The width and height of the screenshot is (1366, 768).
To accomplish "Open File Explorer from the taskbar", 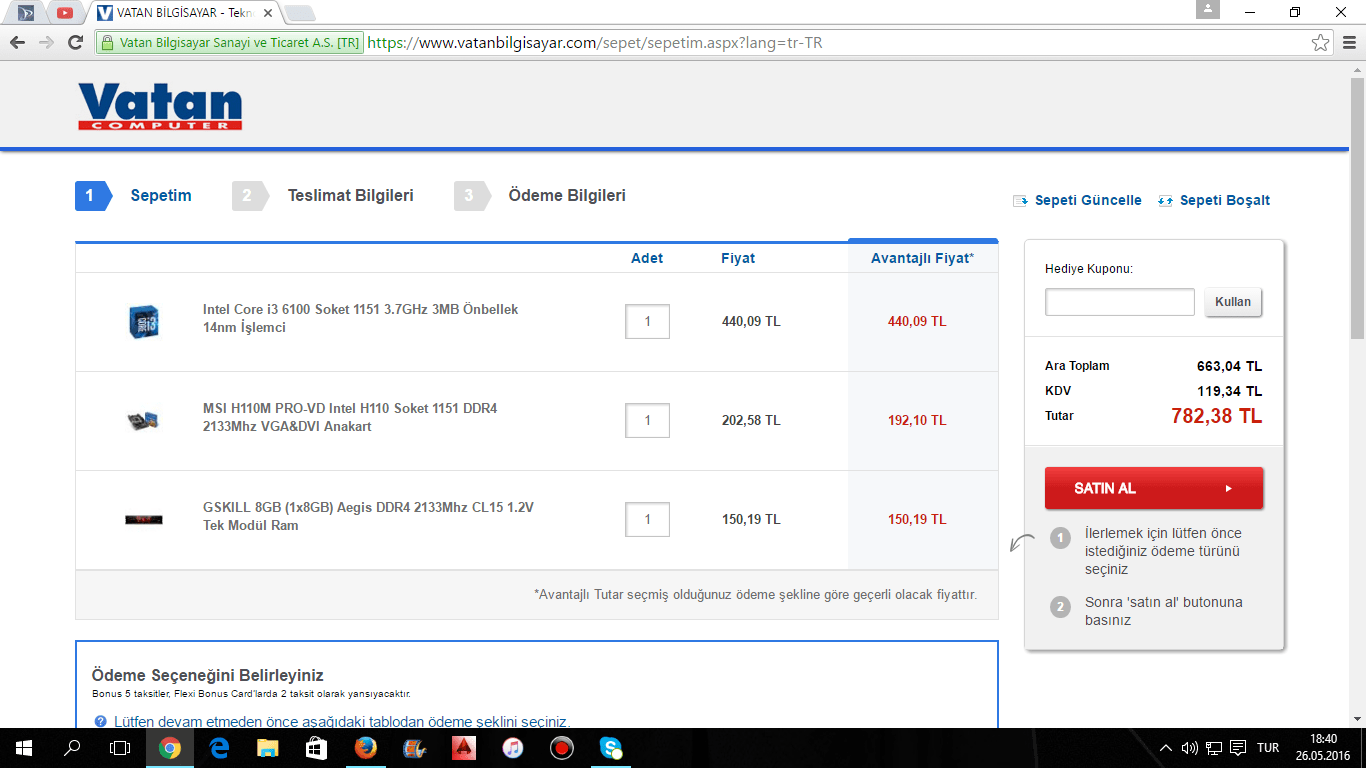I will coord(268,748).
